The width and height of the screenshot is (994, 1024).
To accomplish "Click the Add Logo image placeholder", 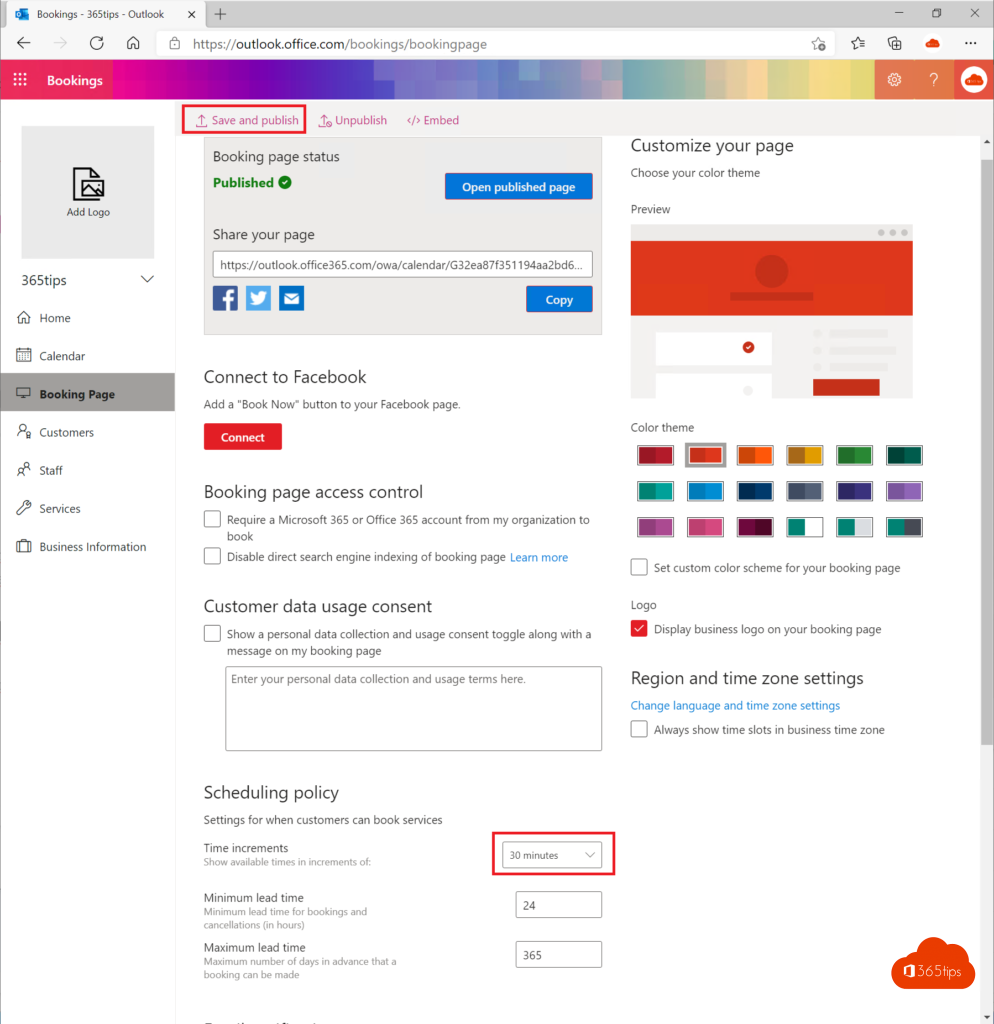I will [x=88, y=192].
